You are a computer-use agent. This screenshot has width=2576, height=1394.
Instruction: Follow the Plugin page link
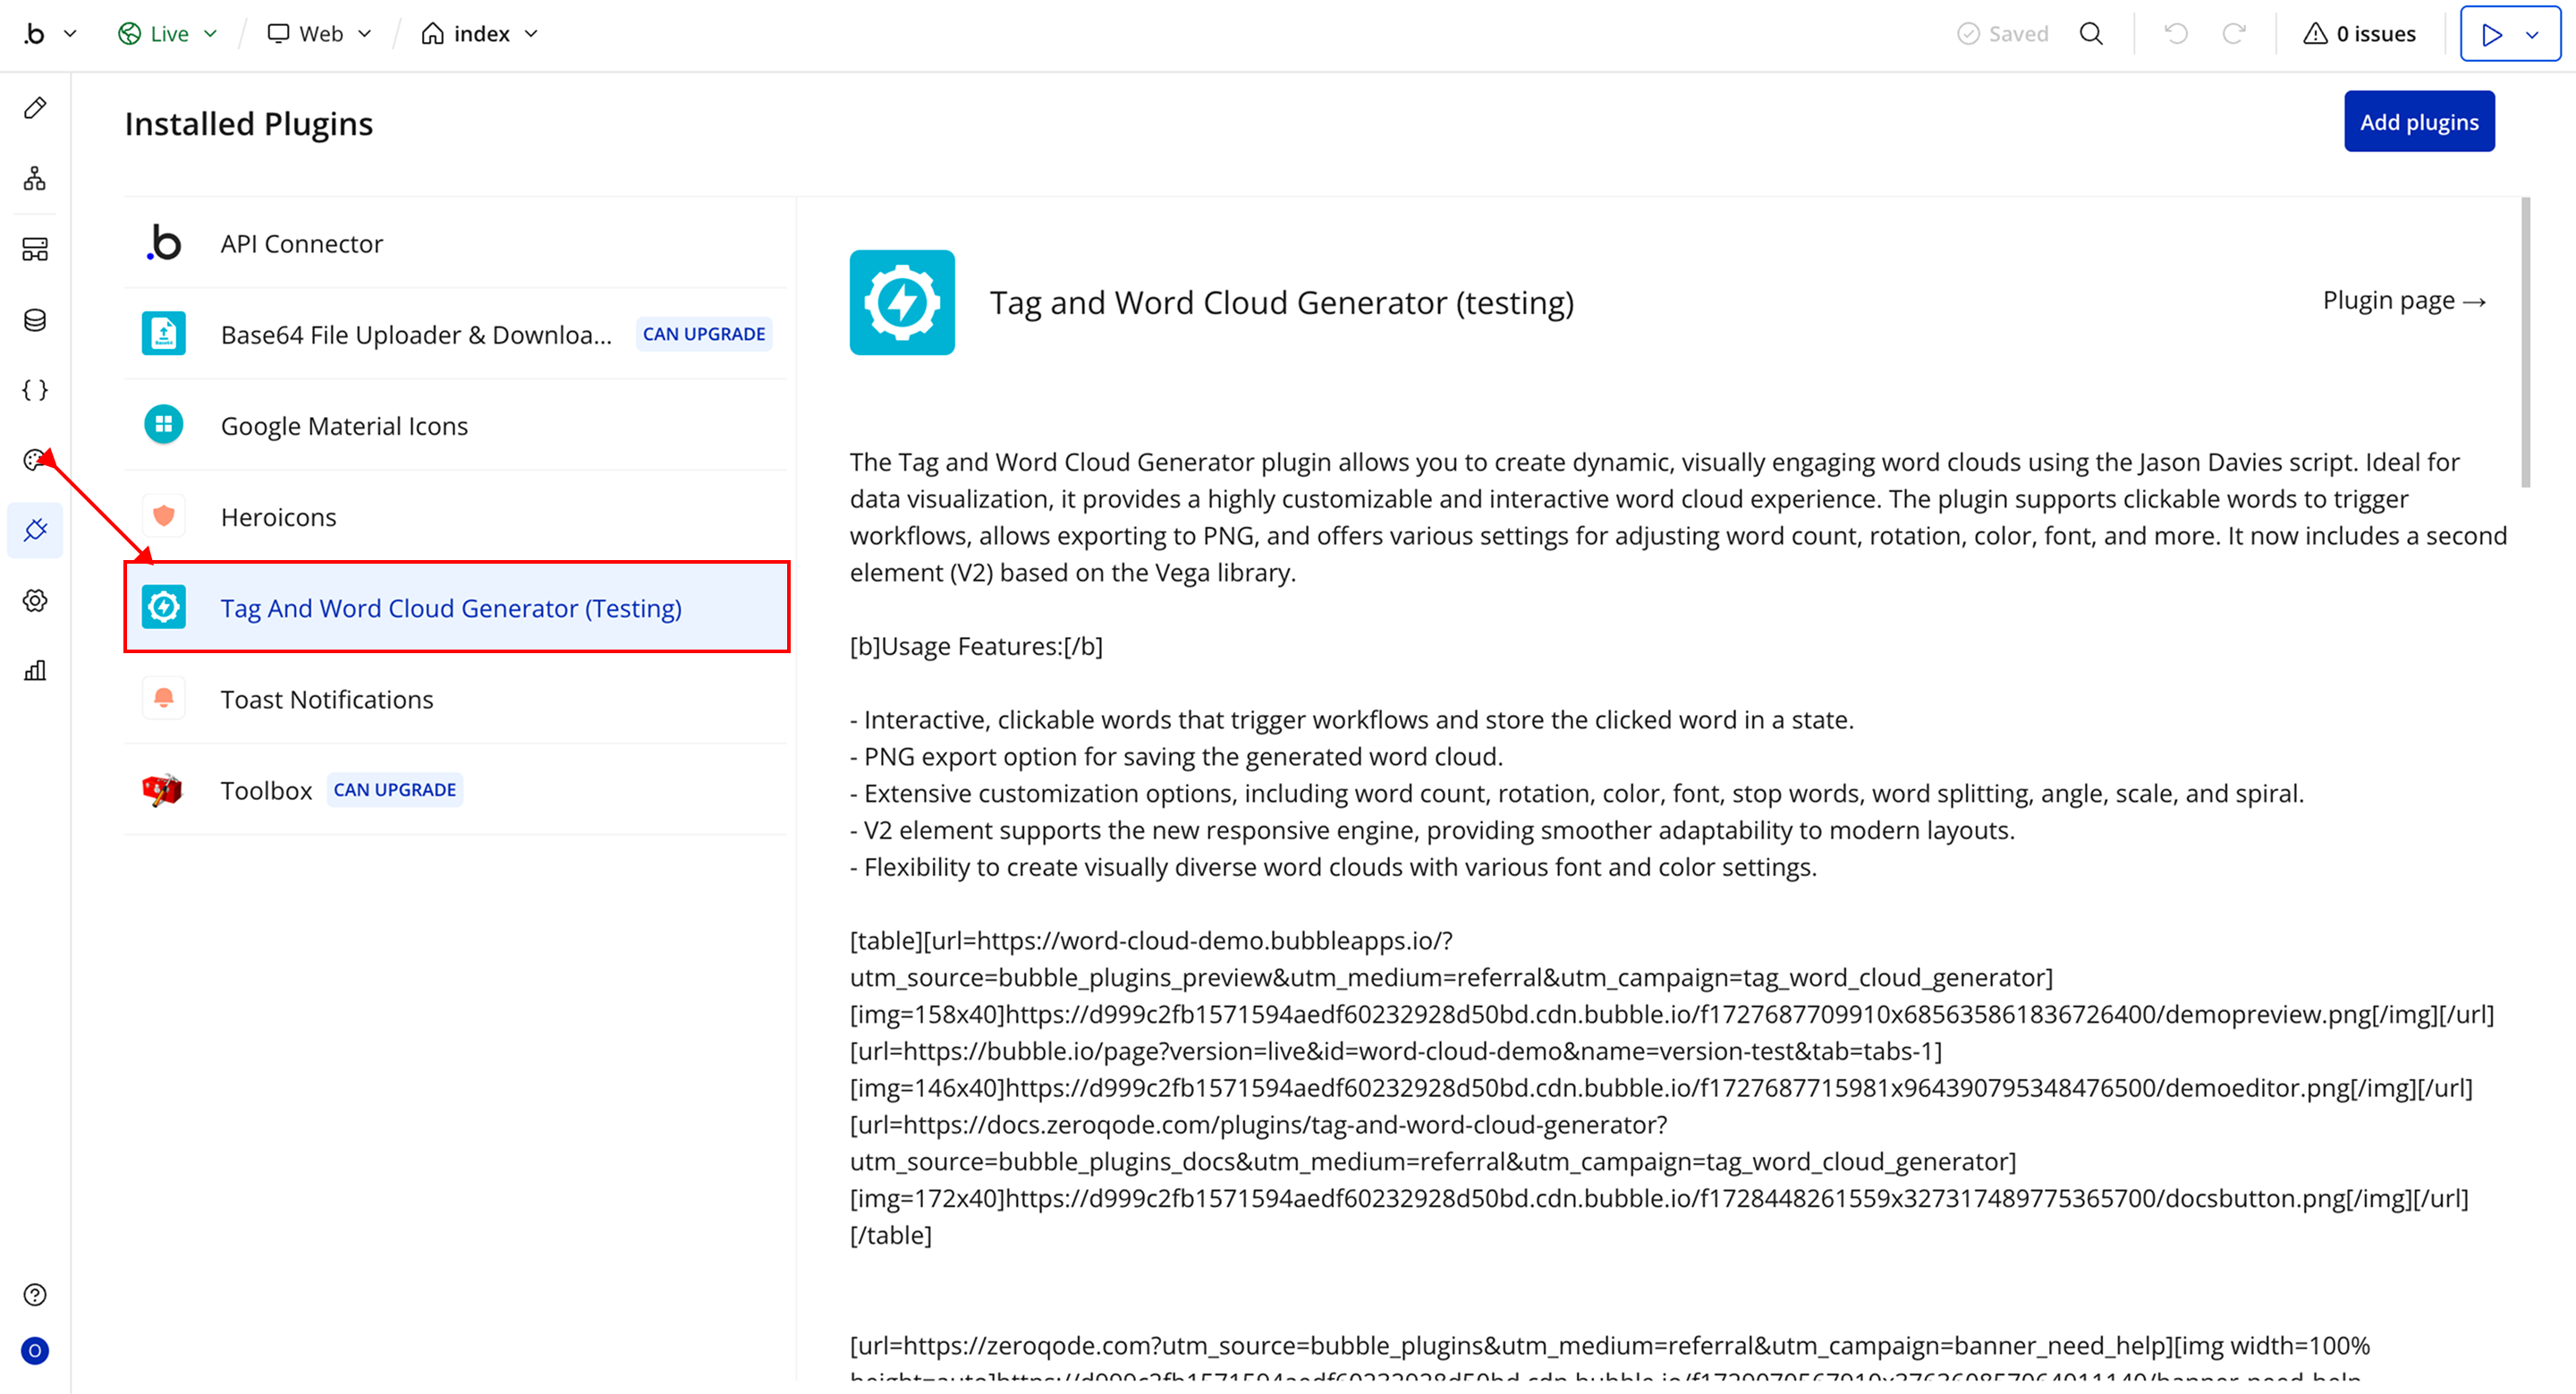tap(2403, 301)
